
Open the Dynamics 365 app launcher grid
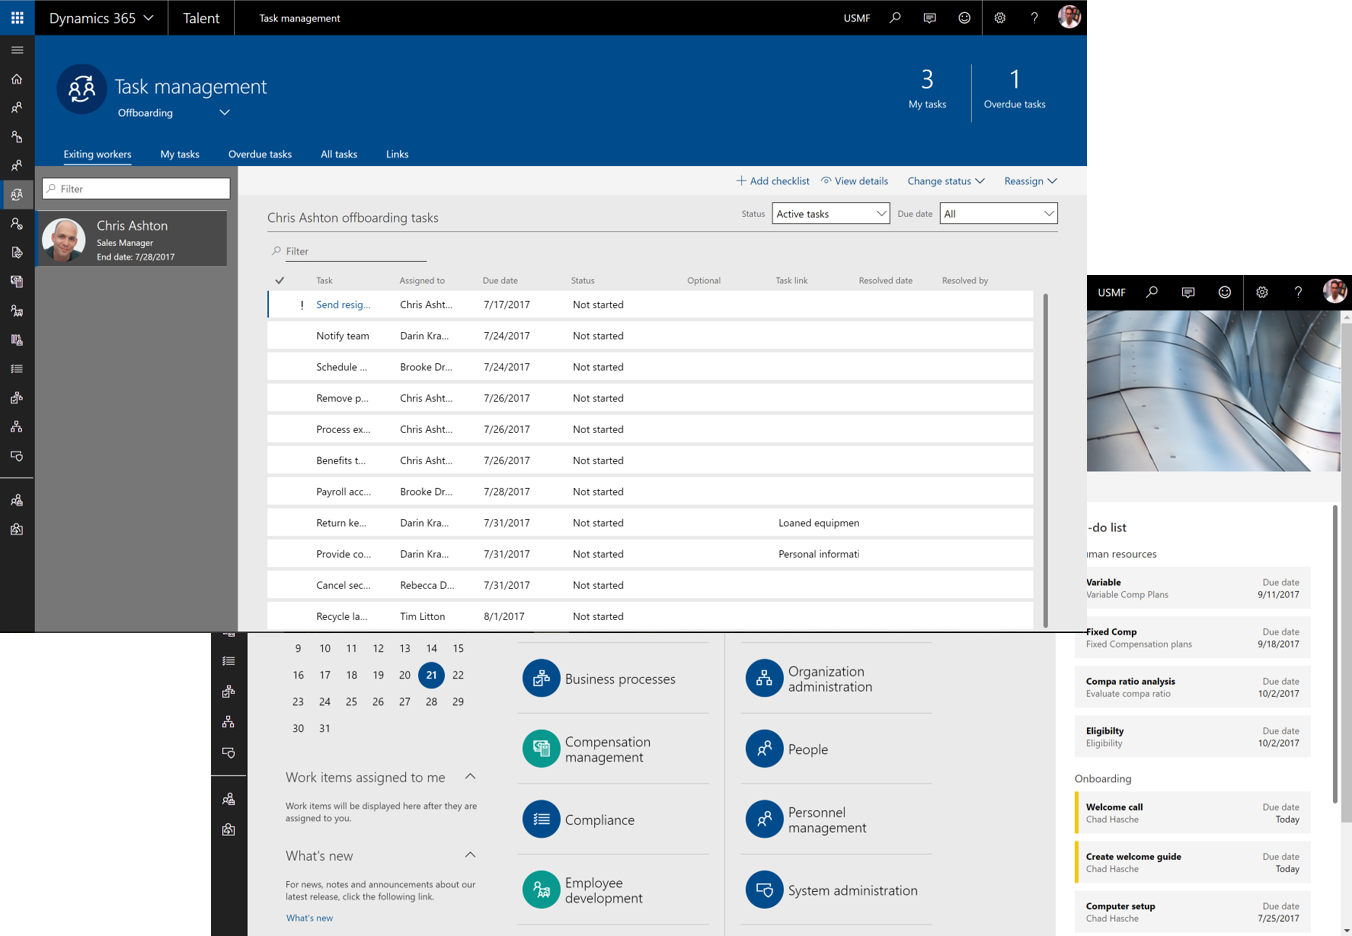(x=17, y=18)
